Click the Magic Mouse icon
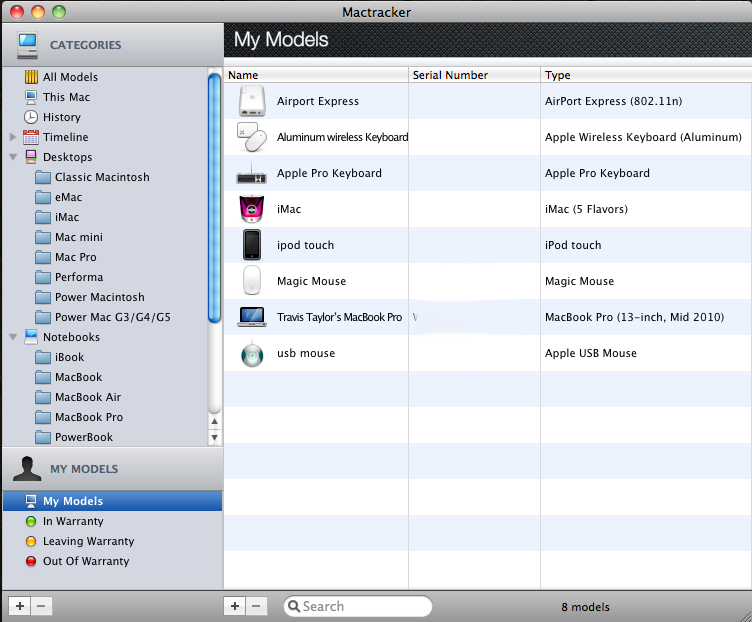This screenshot has height=622, width=752. click(252, 280)
